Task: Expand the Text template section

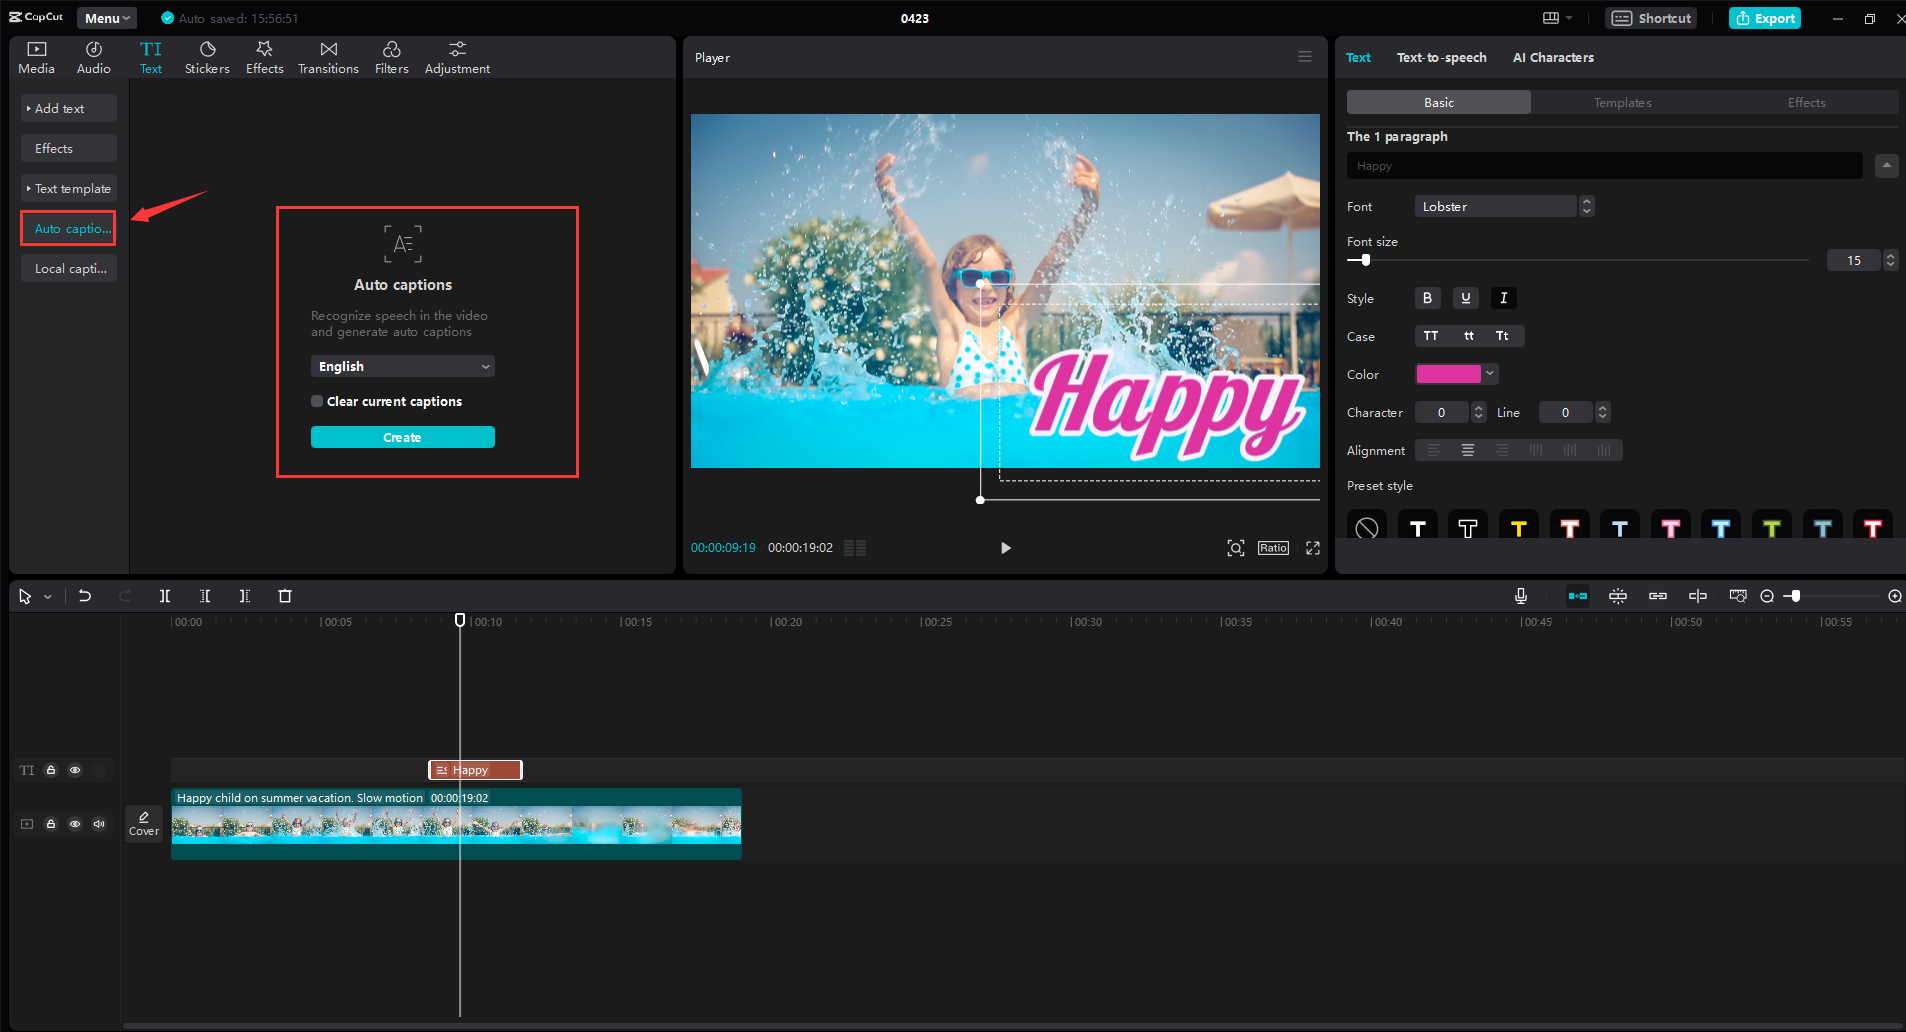Action: tap(69, 188)
